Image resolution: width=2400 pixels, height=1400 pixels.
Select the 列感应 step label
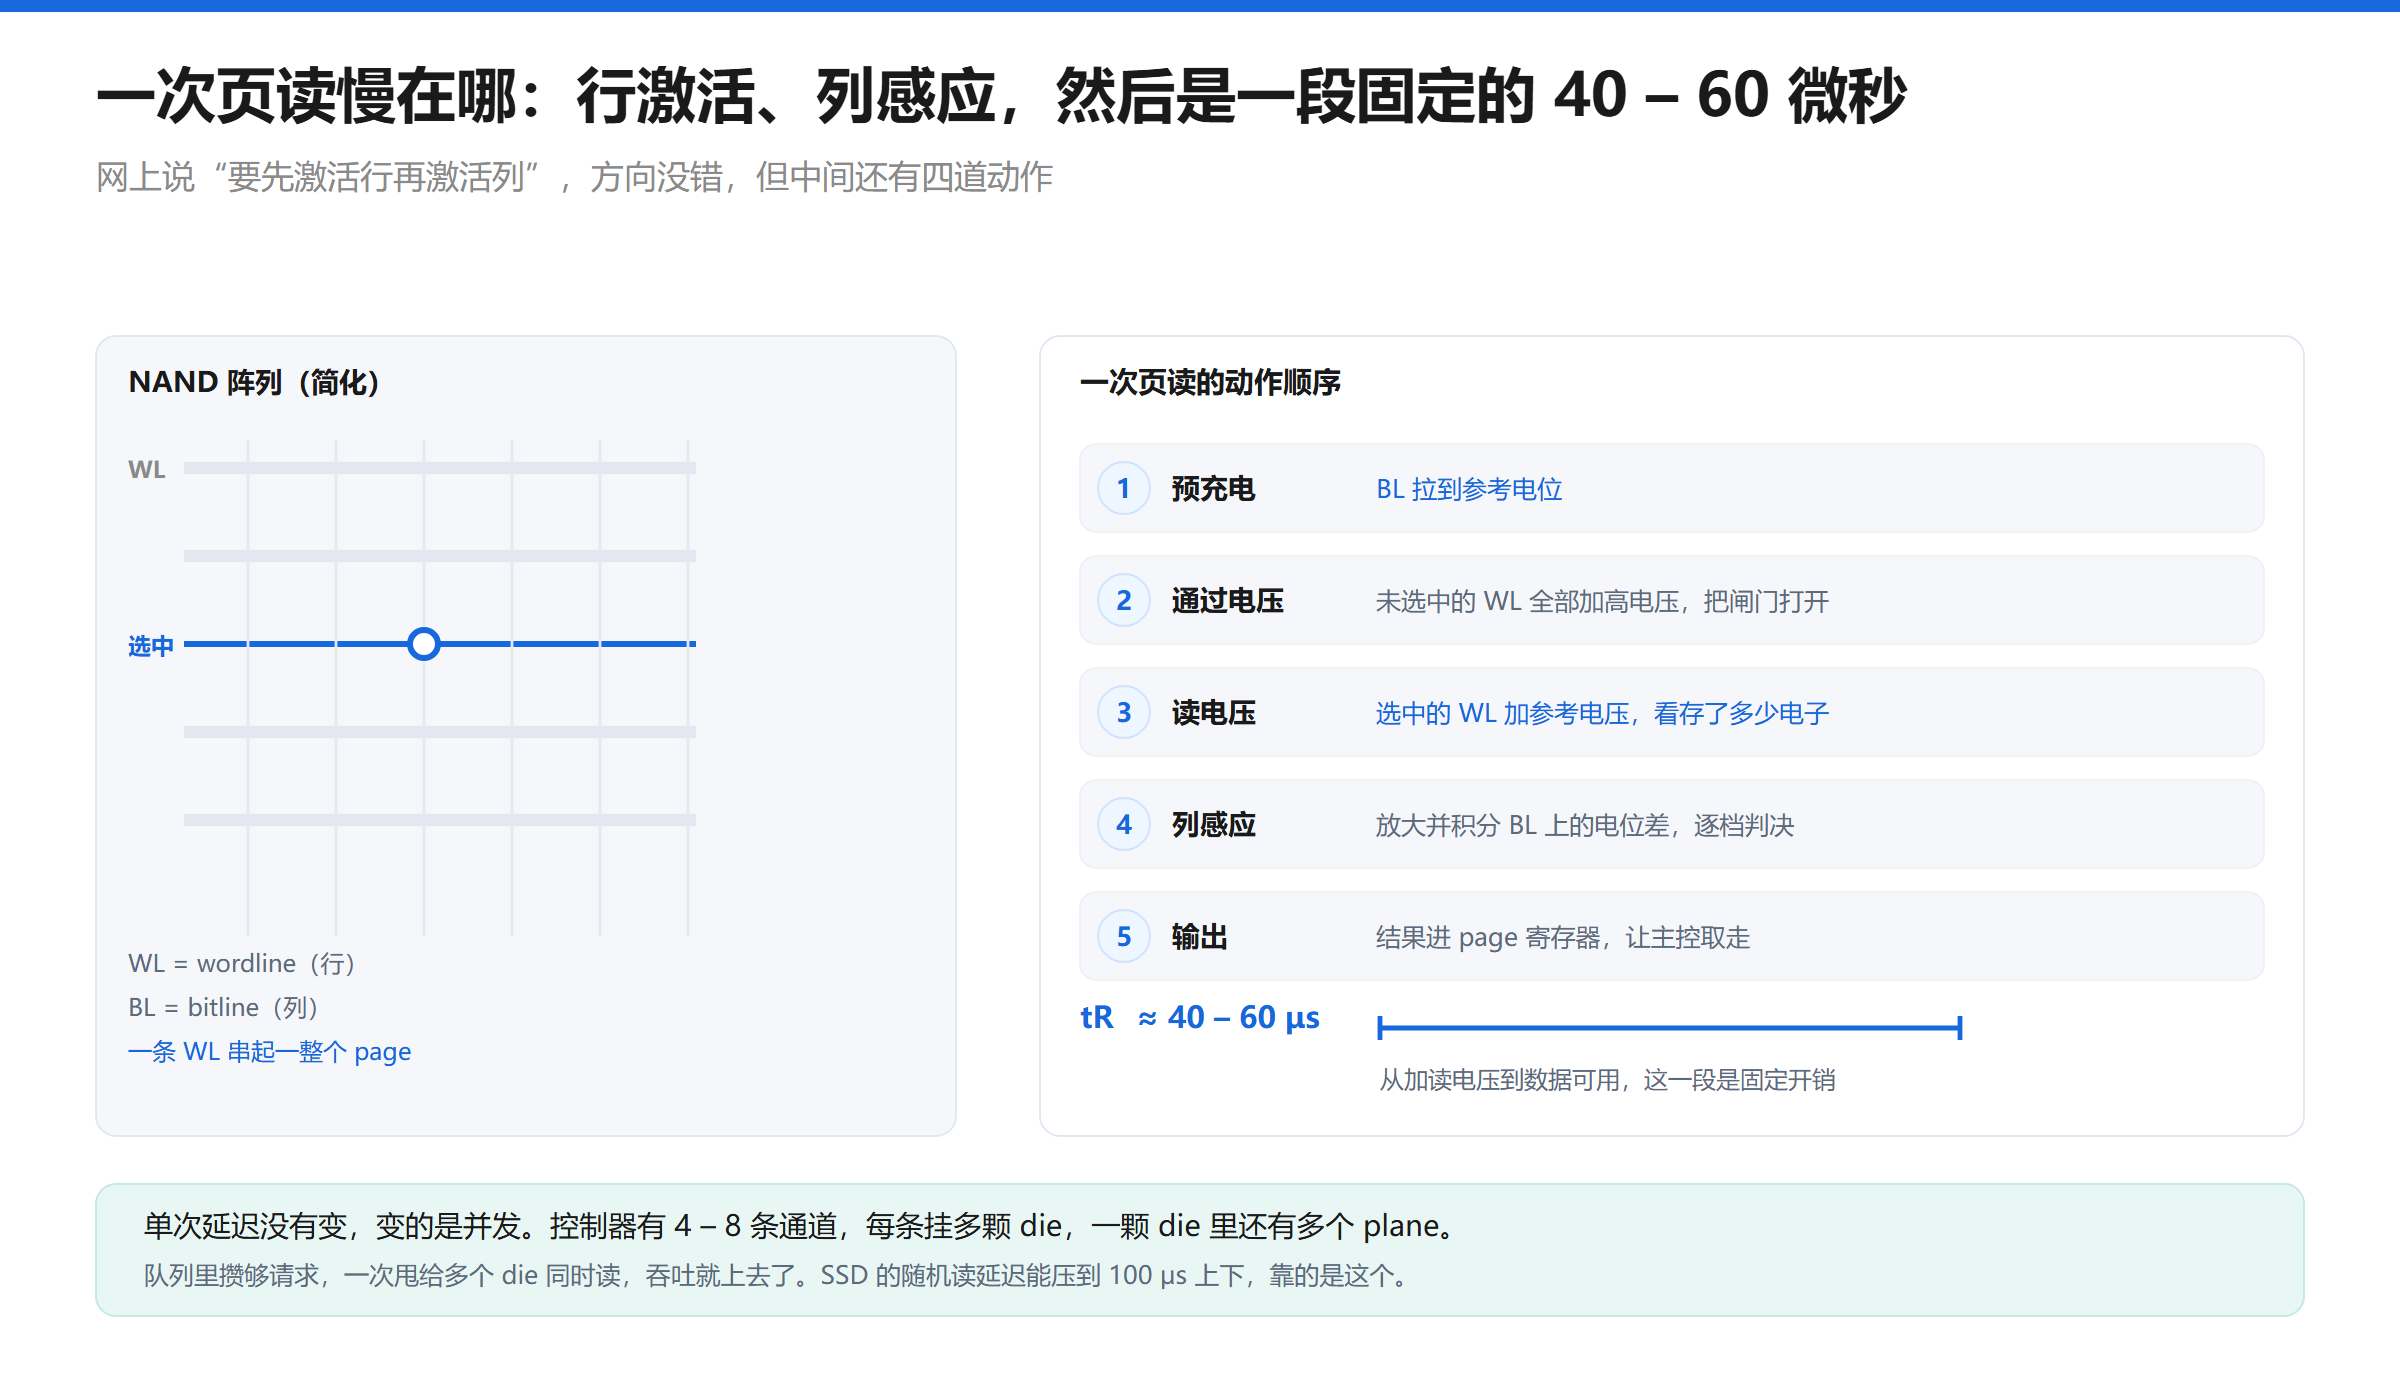(1213, 825)
